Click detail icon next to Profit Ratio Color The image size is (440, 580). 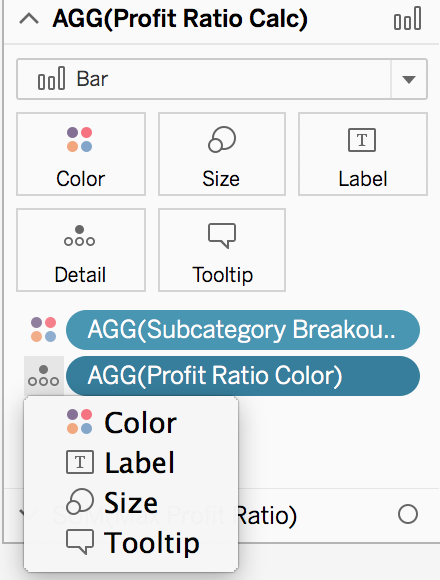tap(44, 376)
